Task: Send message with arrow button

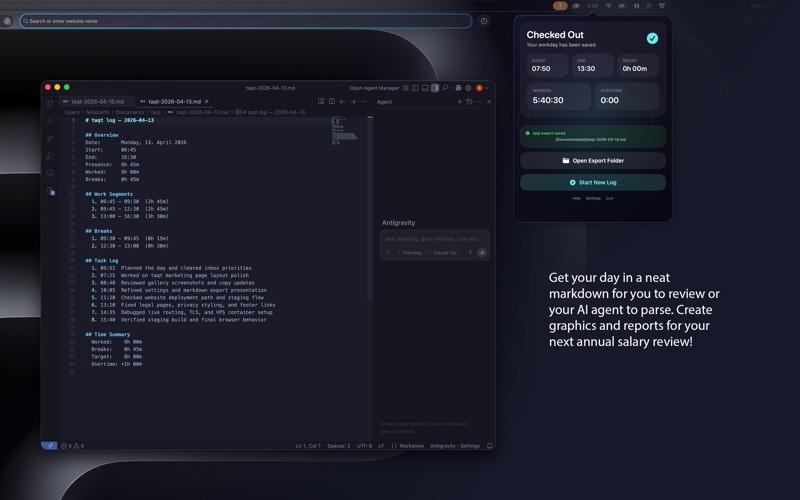Action: pos(481,253)
